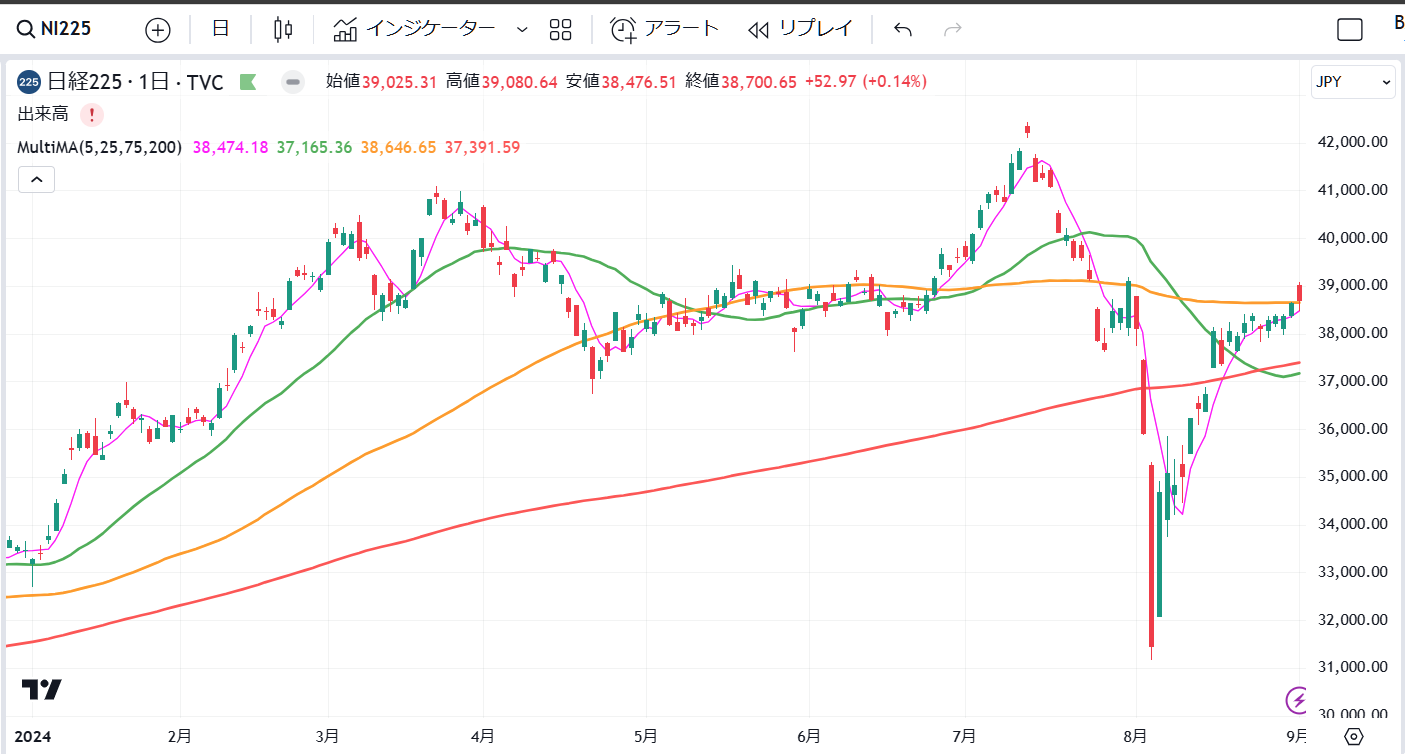Start bar リプレイ replay mode
This screenshot has width=1405, height=754.
click(798, 29)
